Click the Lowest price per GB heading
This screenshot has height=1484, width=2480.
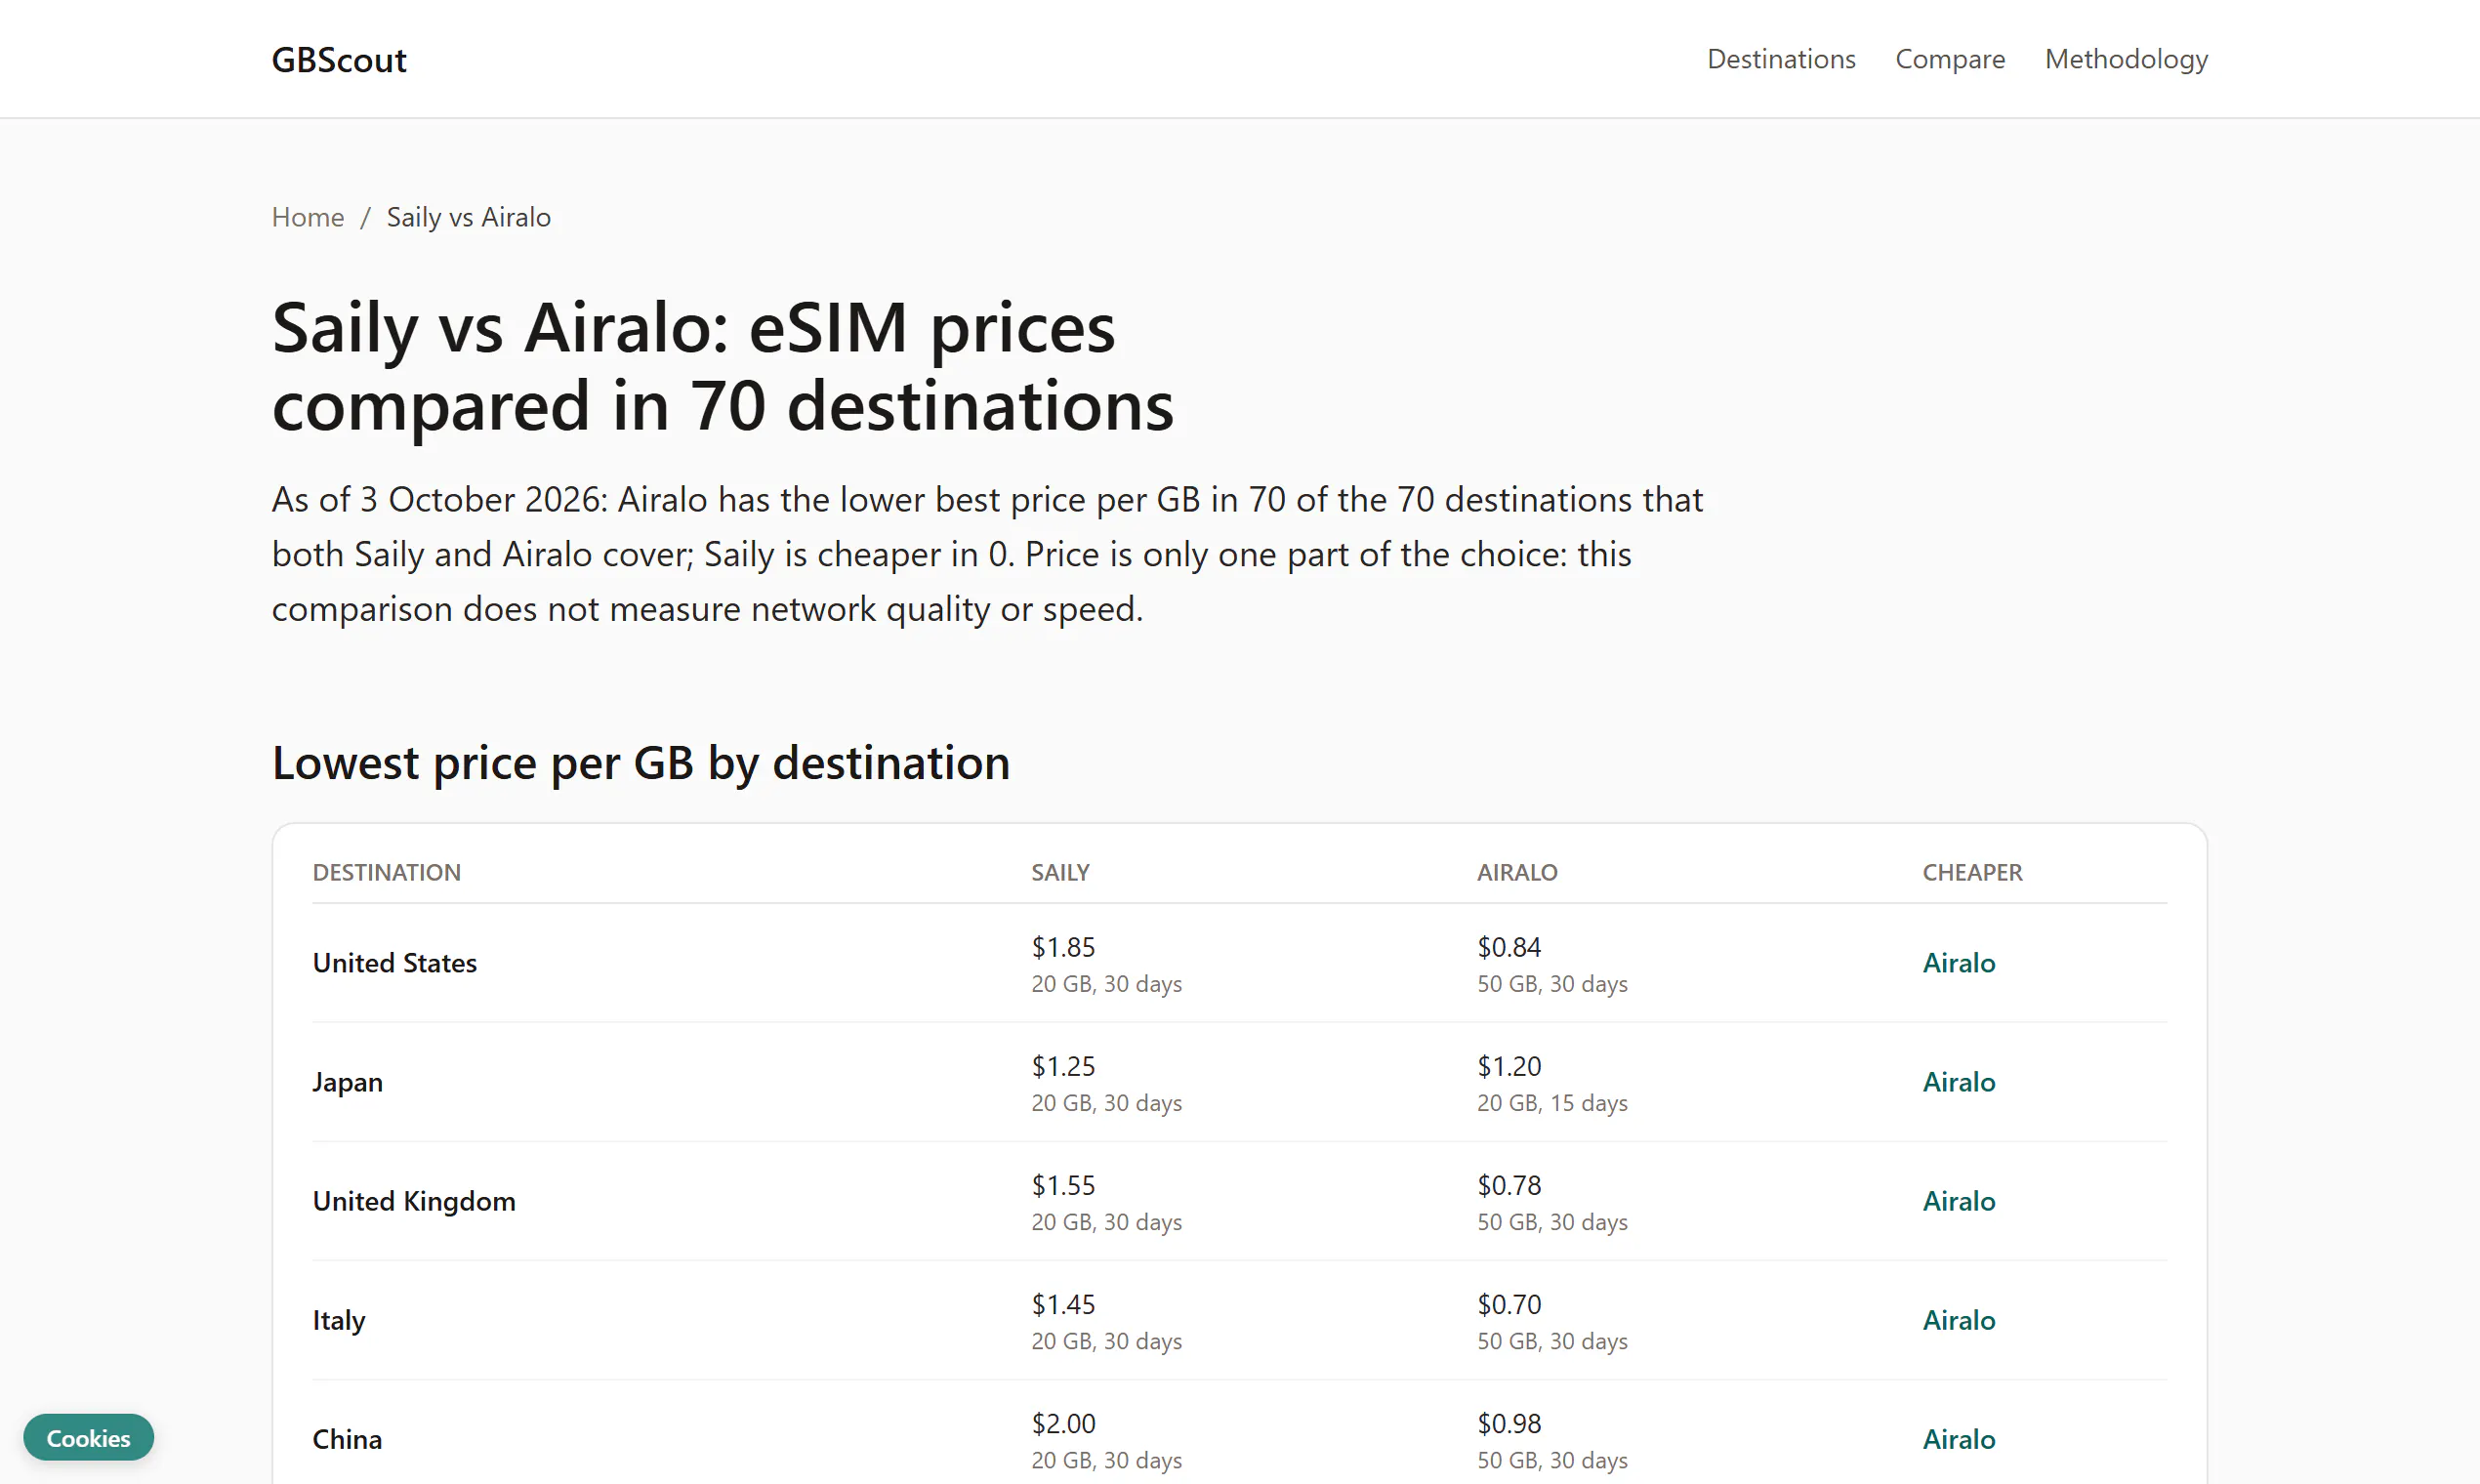(x=641, y=763)
